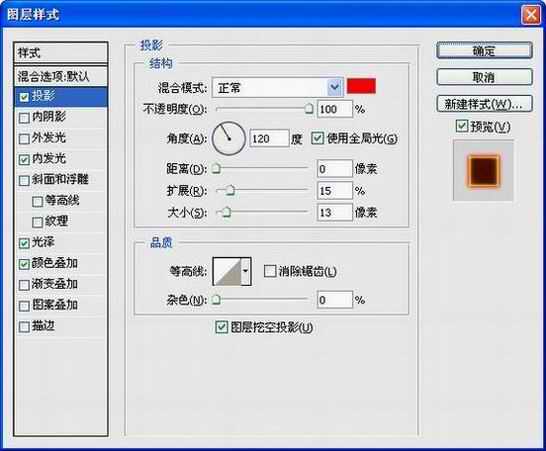Click the 不透明度 opacity slider handle

pyautogui.click(x=309, y=109)
